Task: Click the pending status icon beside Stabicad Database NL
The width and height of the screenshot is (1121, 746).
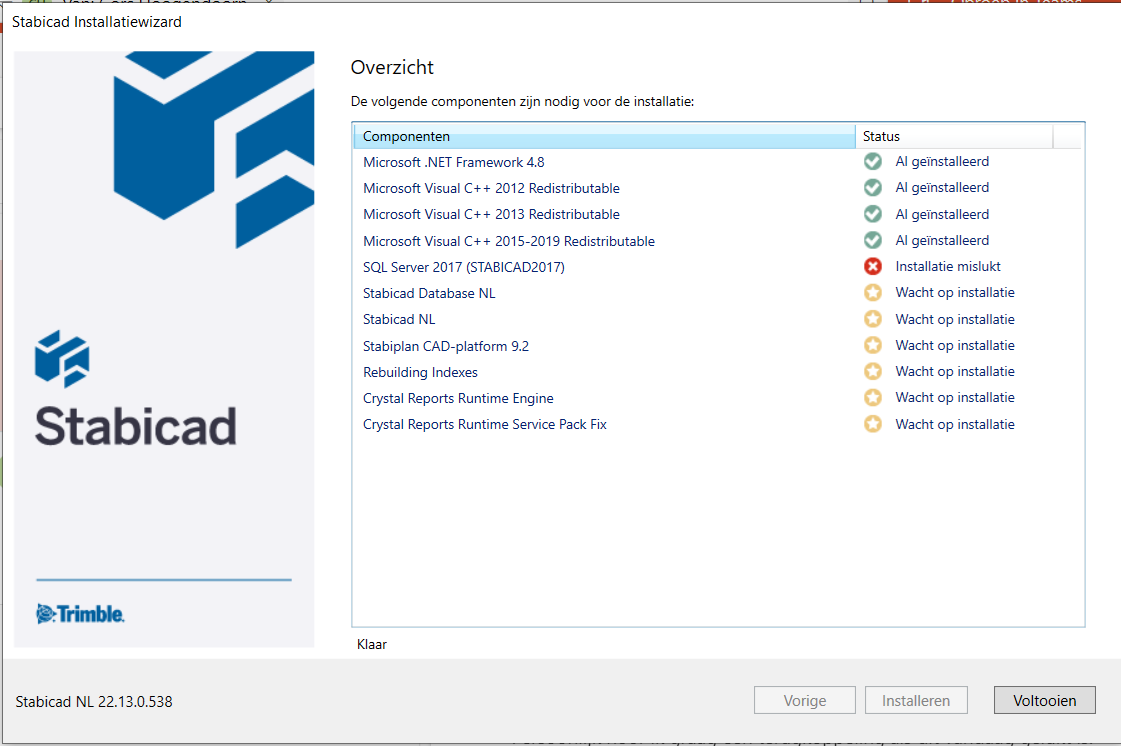Action: click(x=872, y=292)
